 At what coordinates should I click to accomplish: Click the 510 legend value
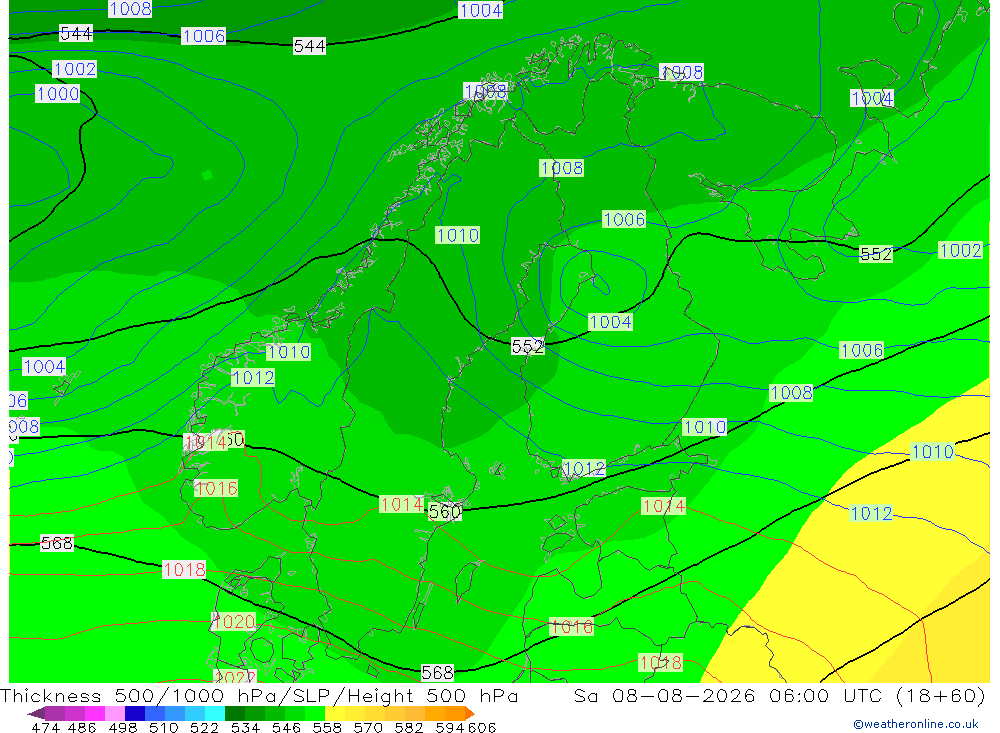click(163, 727)
